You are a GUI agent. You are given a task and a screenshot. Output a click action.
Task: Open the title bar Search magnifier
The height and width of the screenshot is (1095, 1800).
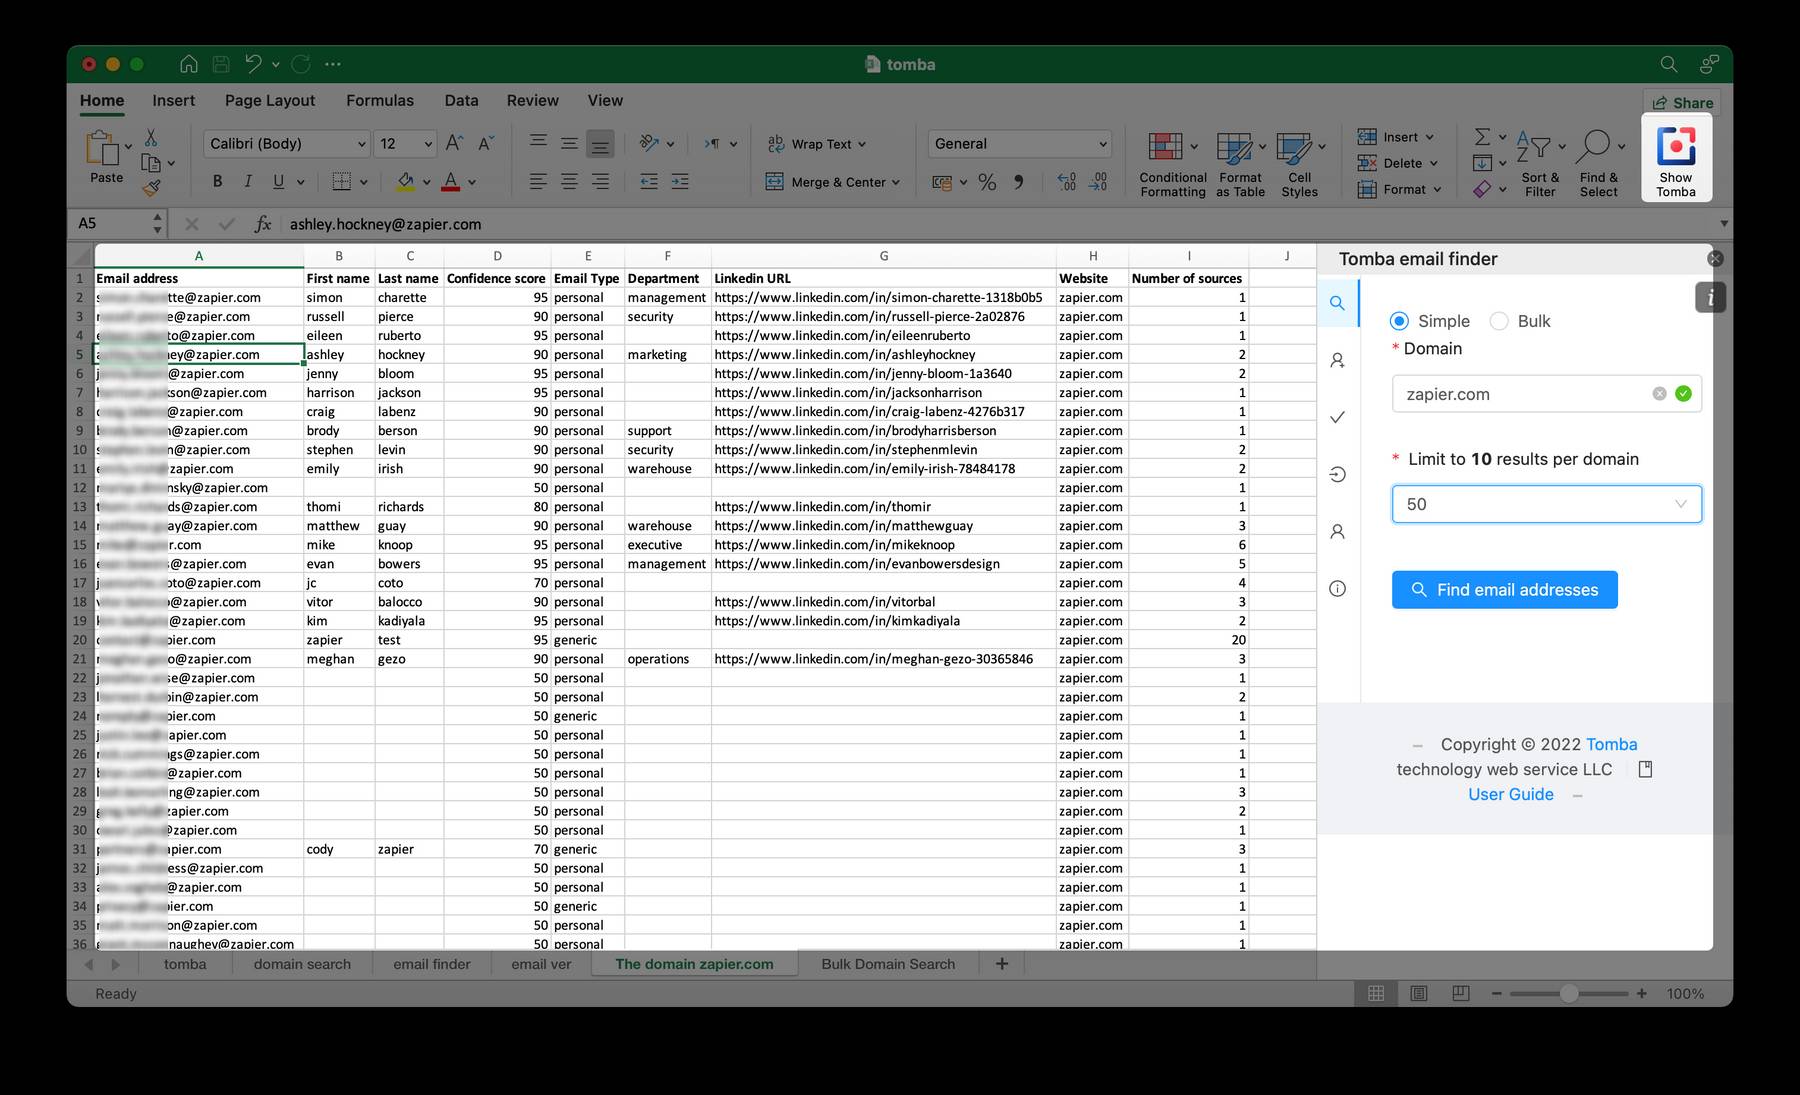tap(1668, 64)
